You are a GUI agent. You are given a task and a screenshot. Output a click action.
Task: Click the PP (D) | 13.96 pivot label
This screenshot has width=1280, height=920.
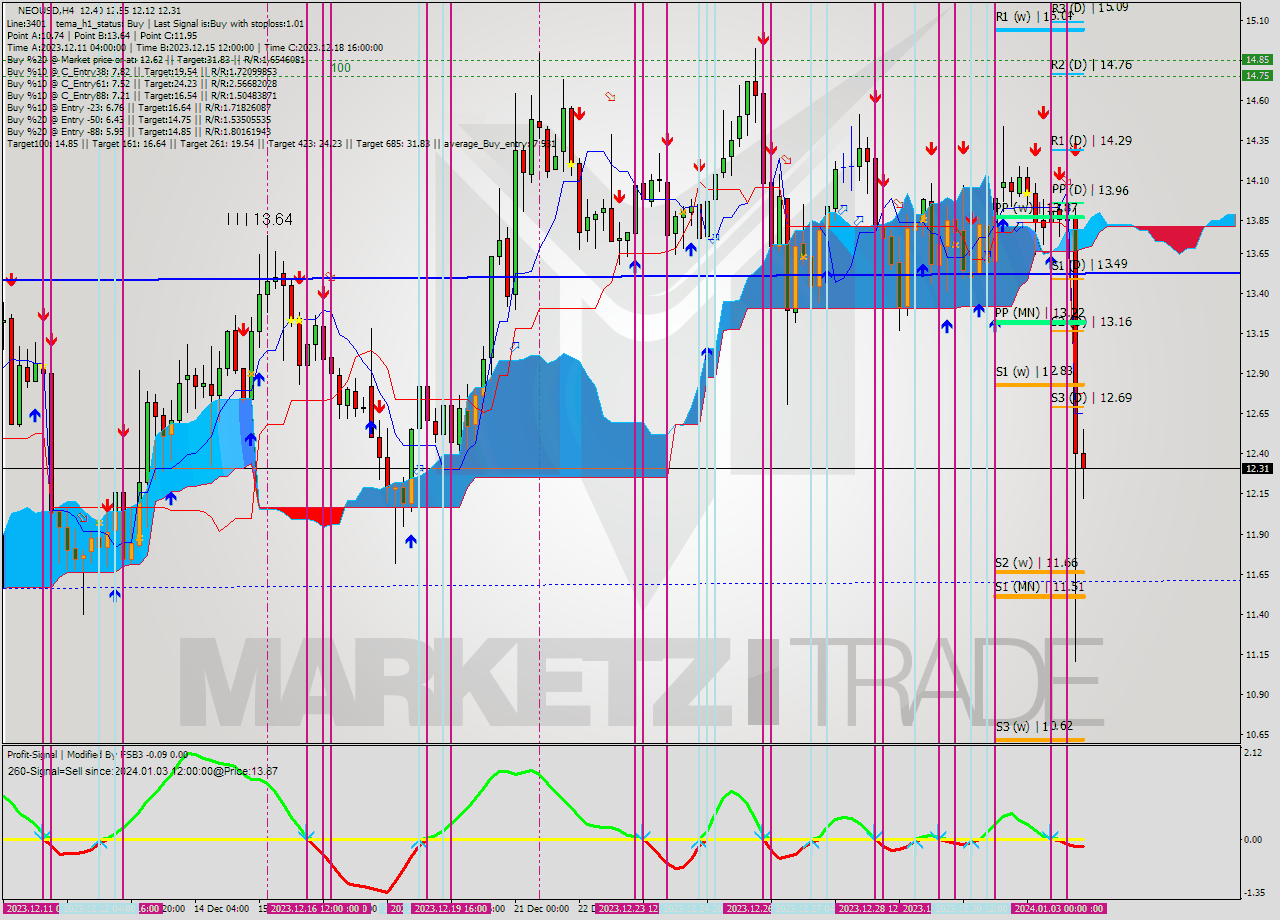1091,190
